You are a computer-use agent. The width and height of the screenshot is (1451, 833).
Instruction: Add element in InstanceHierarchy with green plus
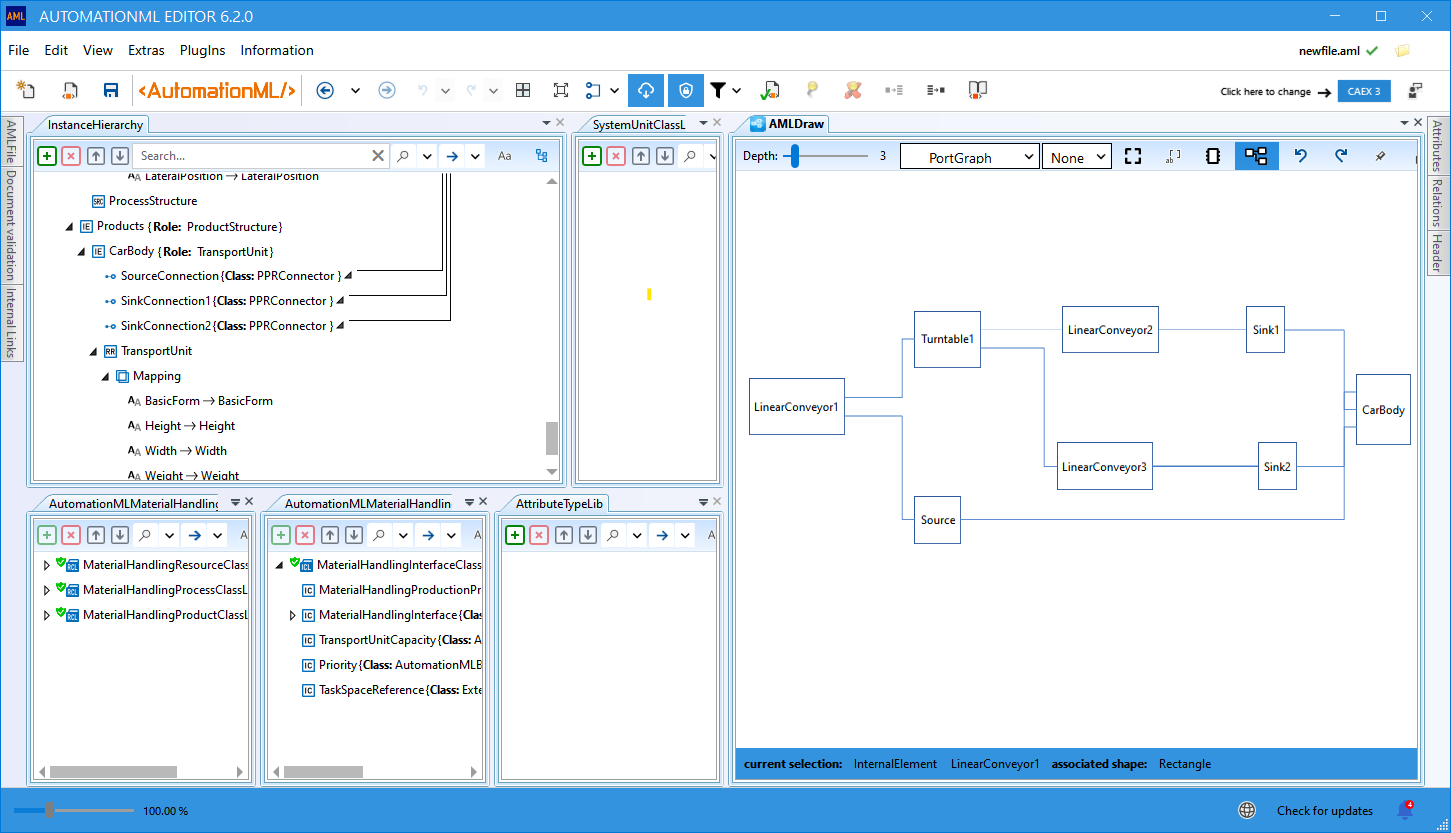pyautogui.click(x=47, y=156)
